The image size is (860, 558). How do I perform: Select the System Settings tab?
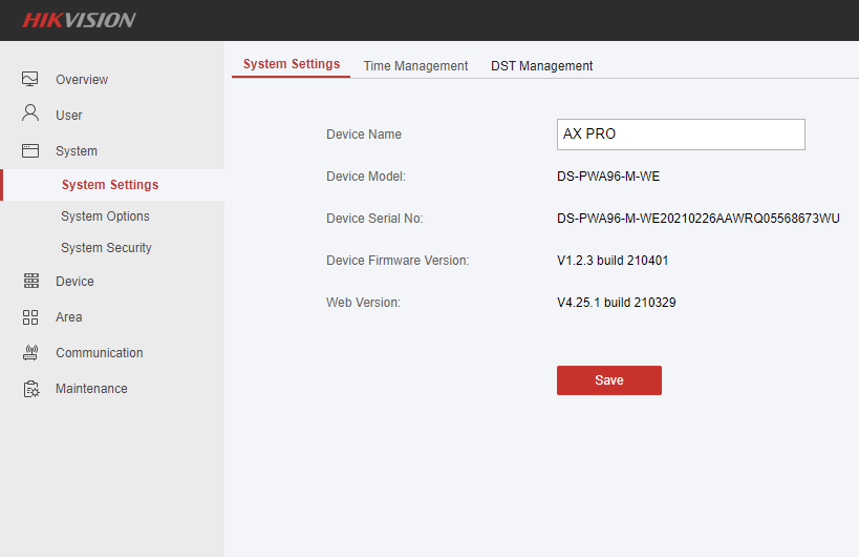pos(291,64)
